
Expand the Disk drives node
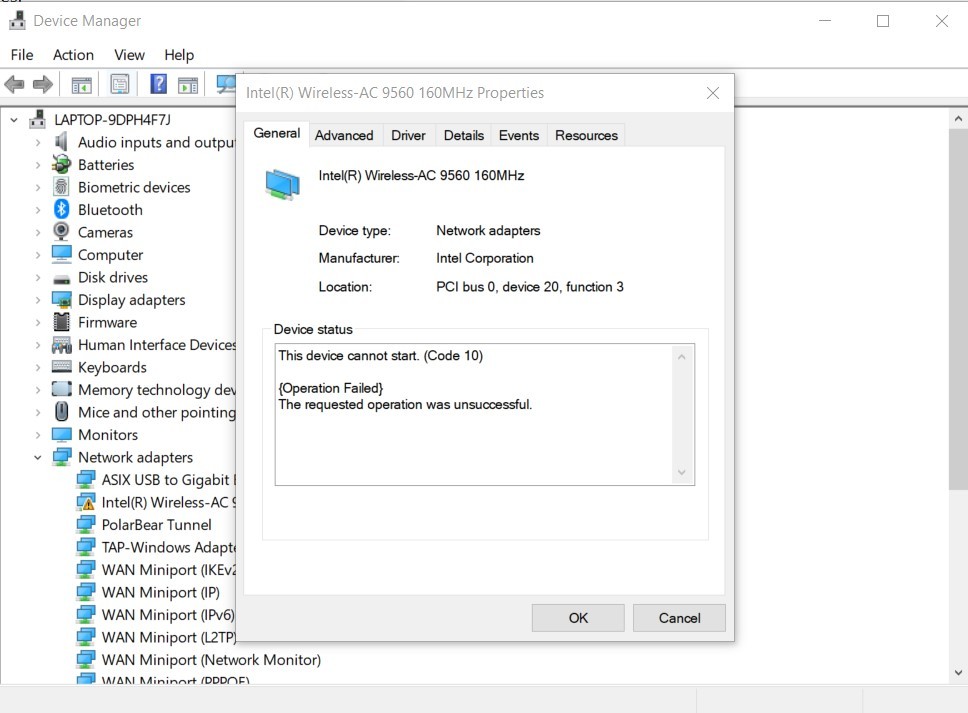38,277
